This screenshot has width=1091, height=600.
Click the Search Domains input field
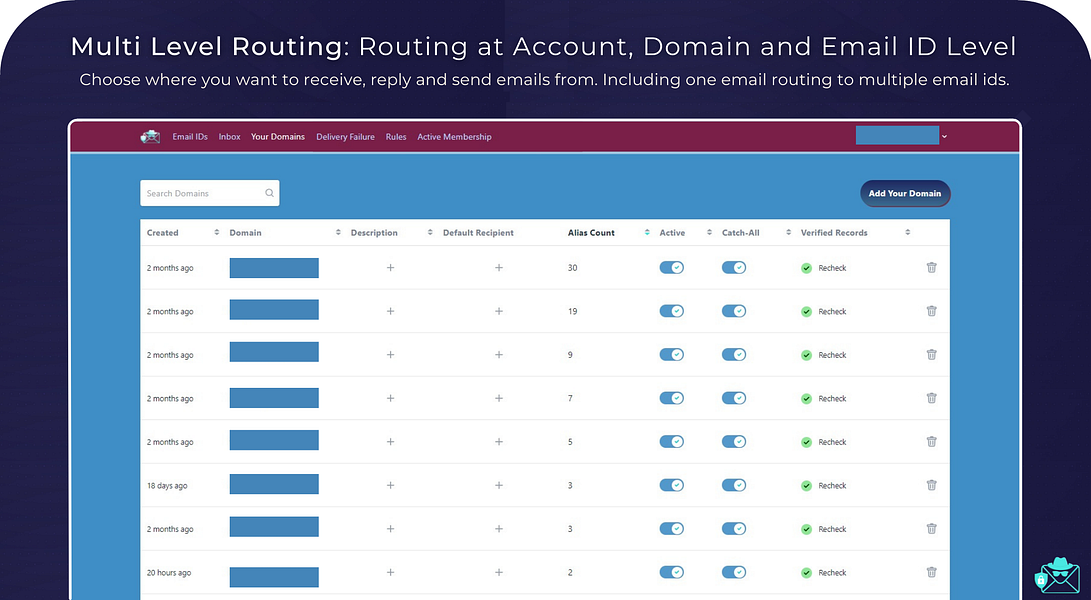coord(209,194)
